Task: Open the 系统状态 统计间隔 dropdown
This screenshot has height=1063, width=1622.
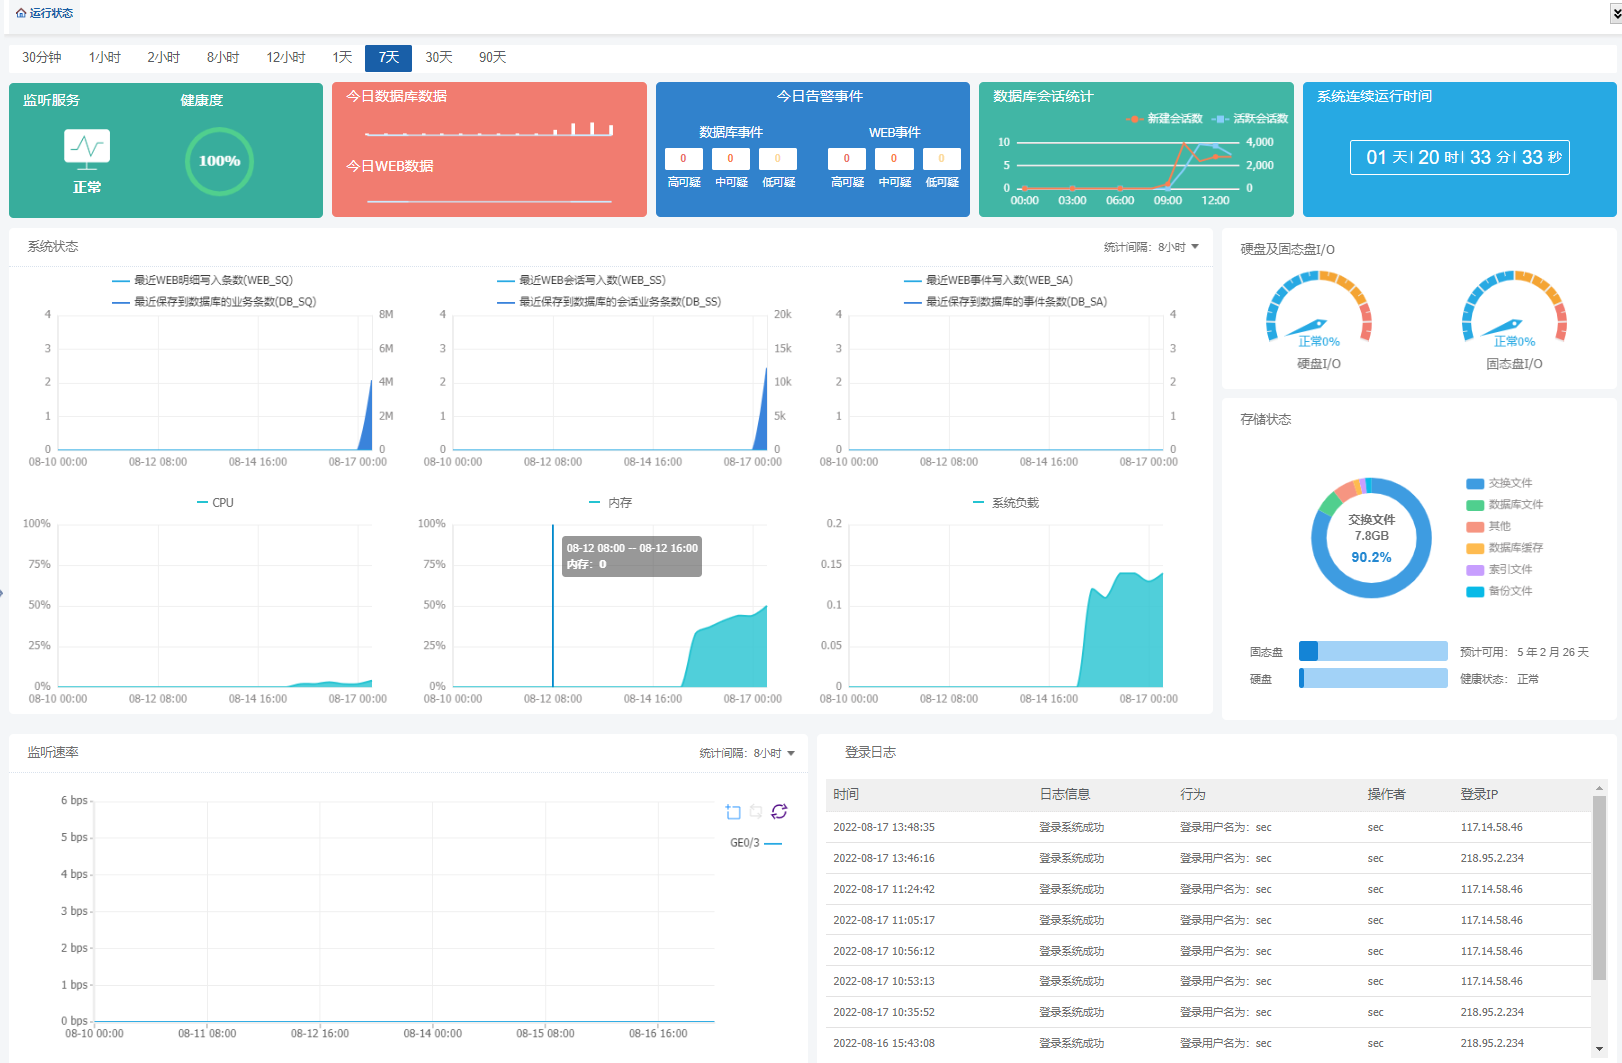Action: tap(1151, 247)
